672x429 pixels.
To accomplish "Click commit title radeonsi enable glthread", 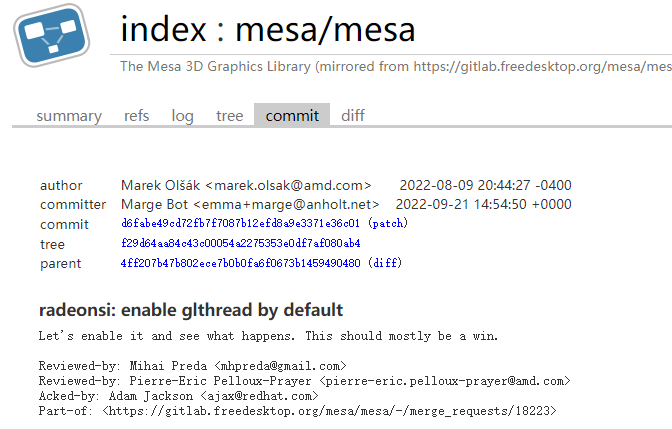I will click(x=191, y=310).
